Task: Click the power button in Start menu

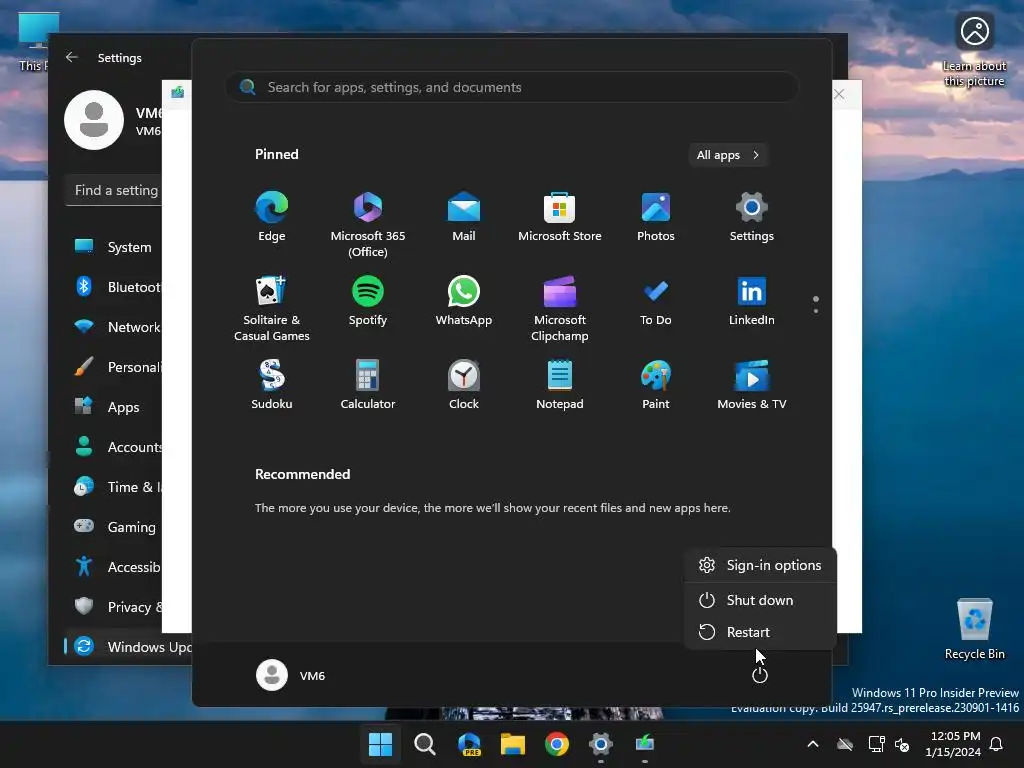Action: pyautogui.click(x=760, y=675)
